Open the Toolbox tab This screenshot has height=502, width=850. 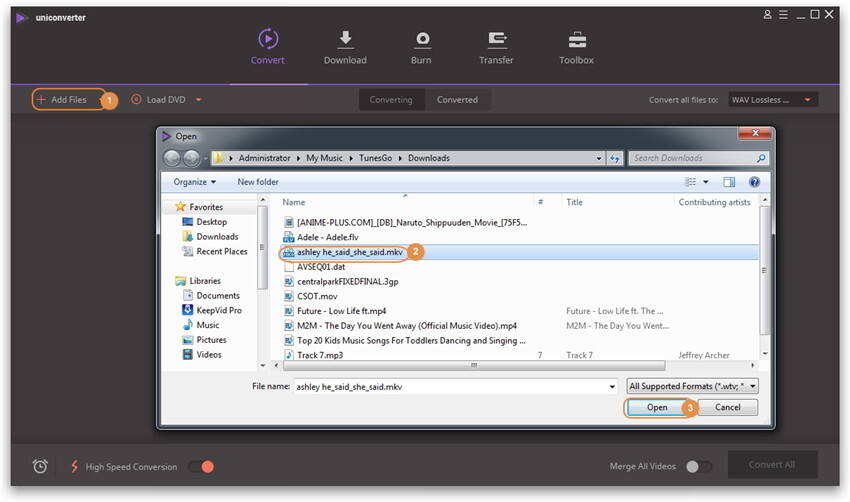(x=576, y=47)
